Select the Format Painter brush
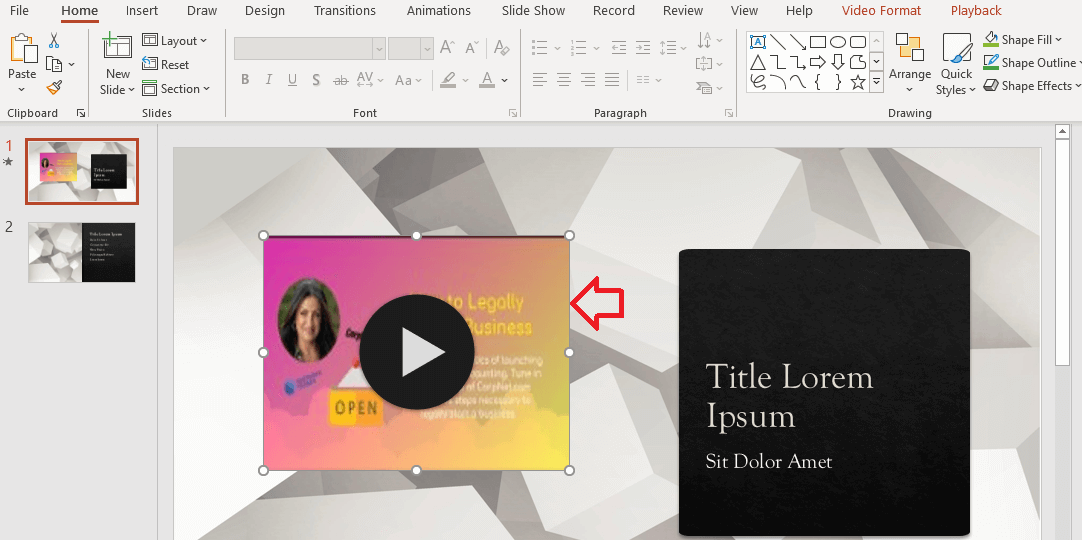This screenshot has height=540, width=1082. coord(54,88)
